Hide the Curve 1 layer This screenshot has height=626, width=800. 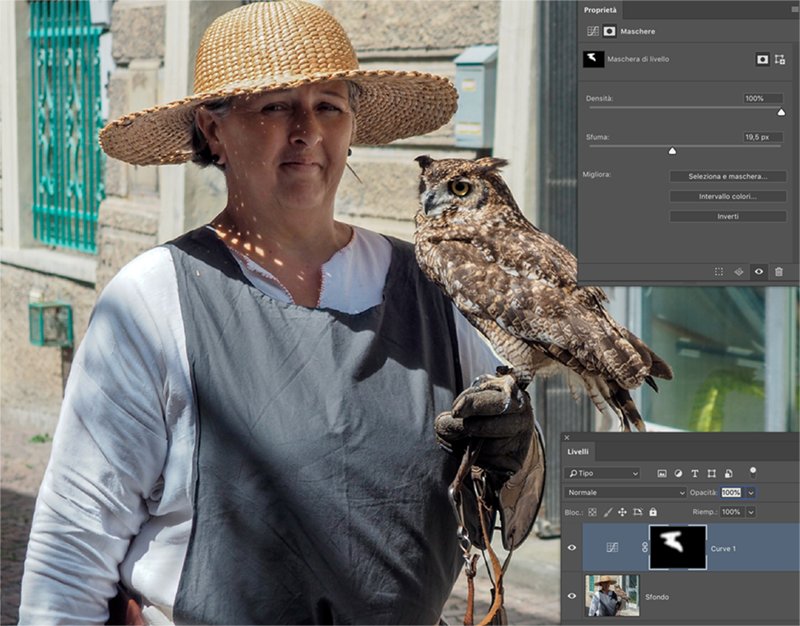[572, 547]
